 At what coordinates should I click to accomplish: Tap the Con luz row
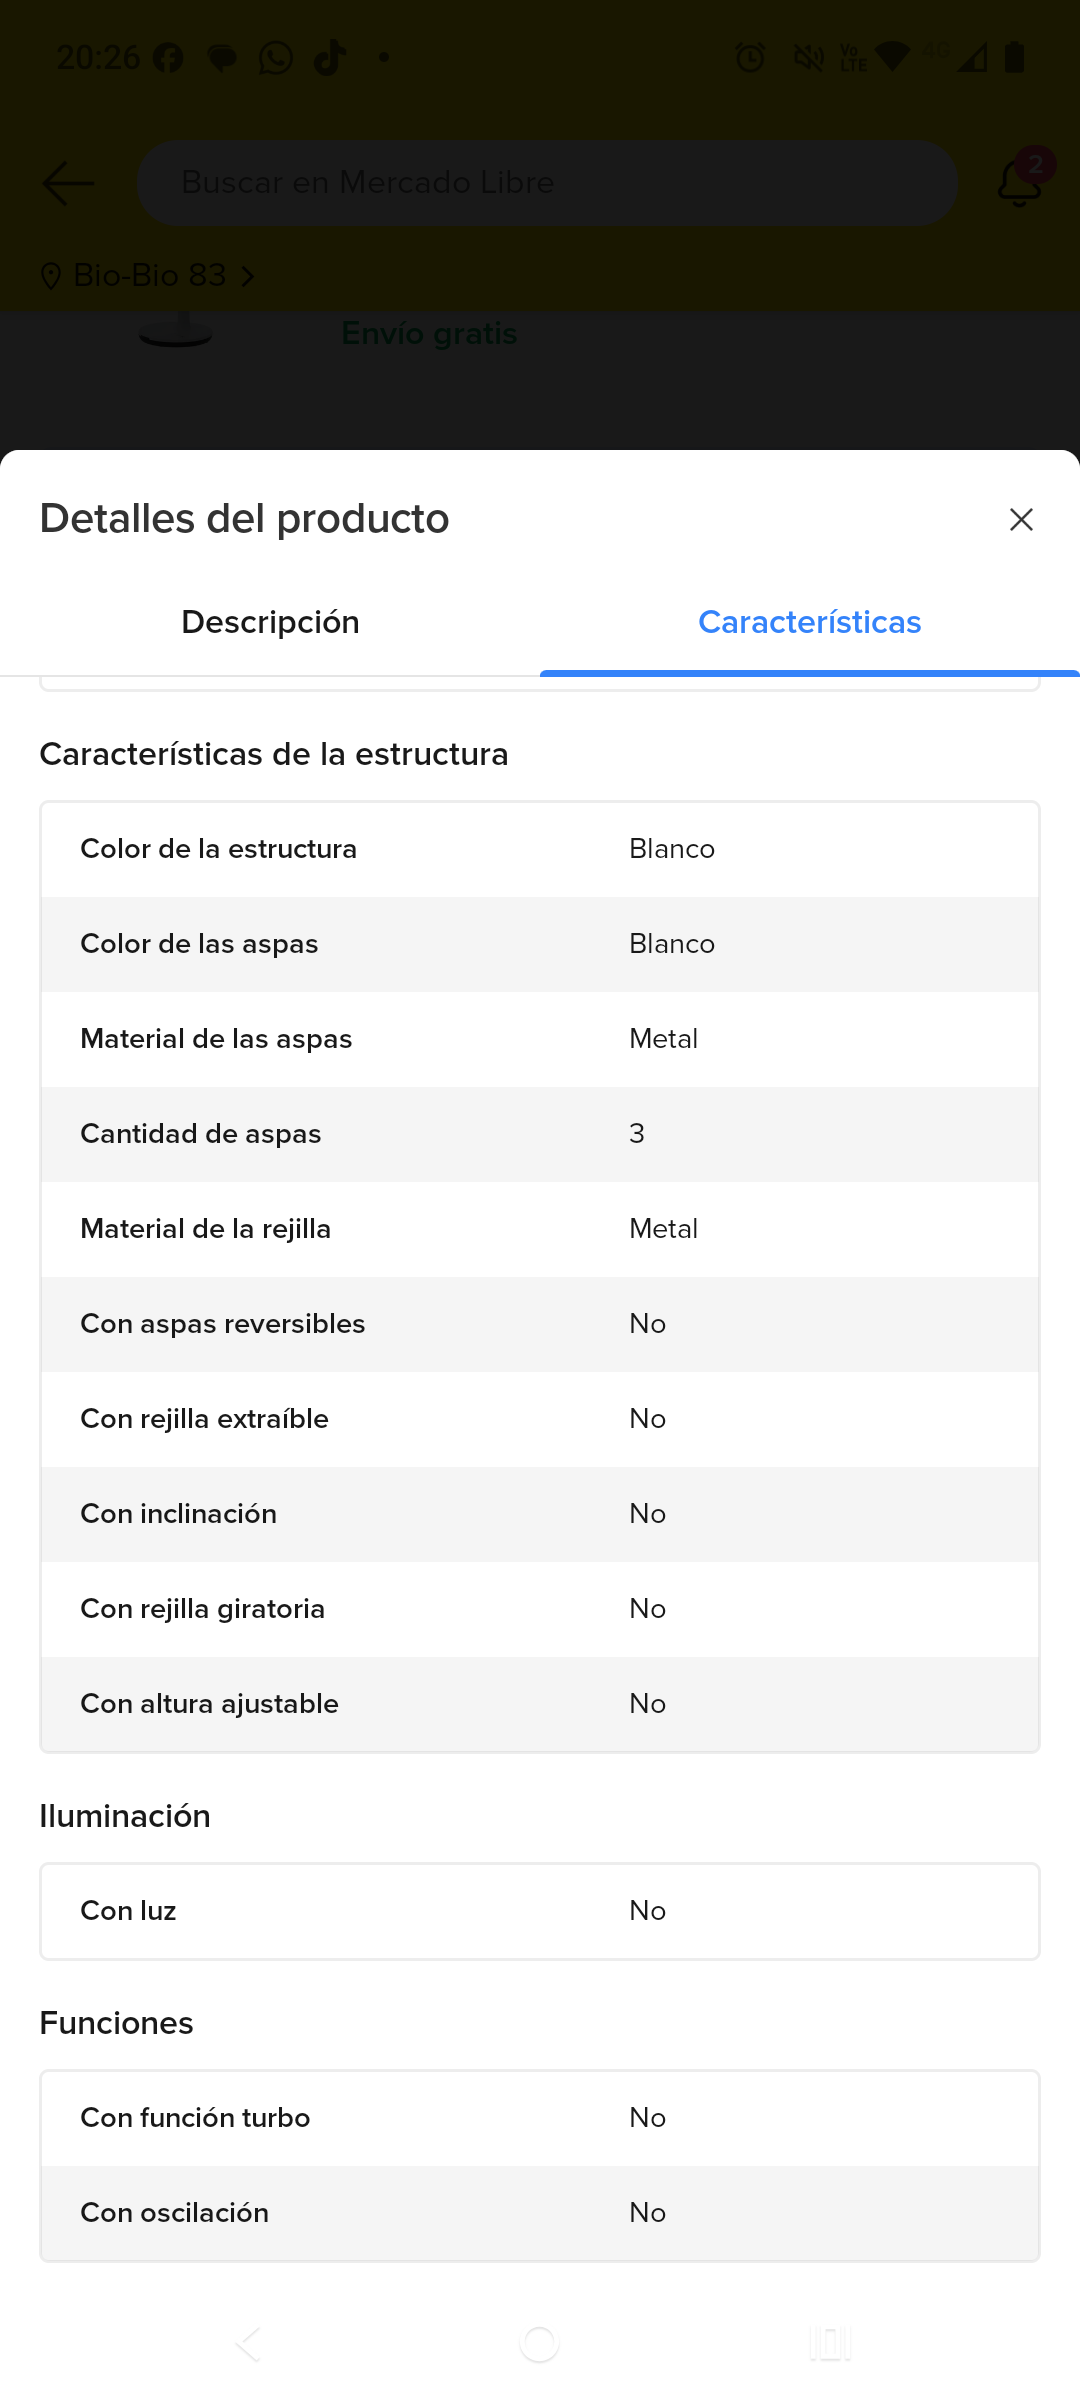click(x=540, y=1911)
